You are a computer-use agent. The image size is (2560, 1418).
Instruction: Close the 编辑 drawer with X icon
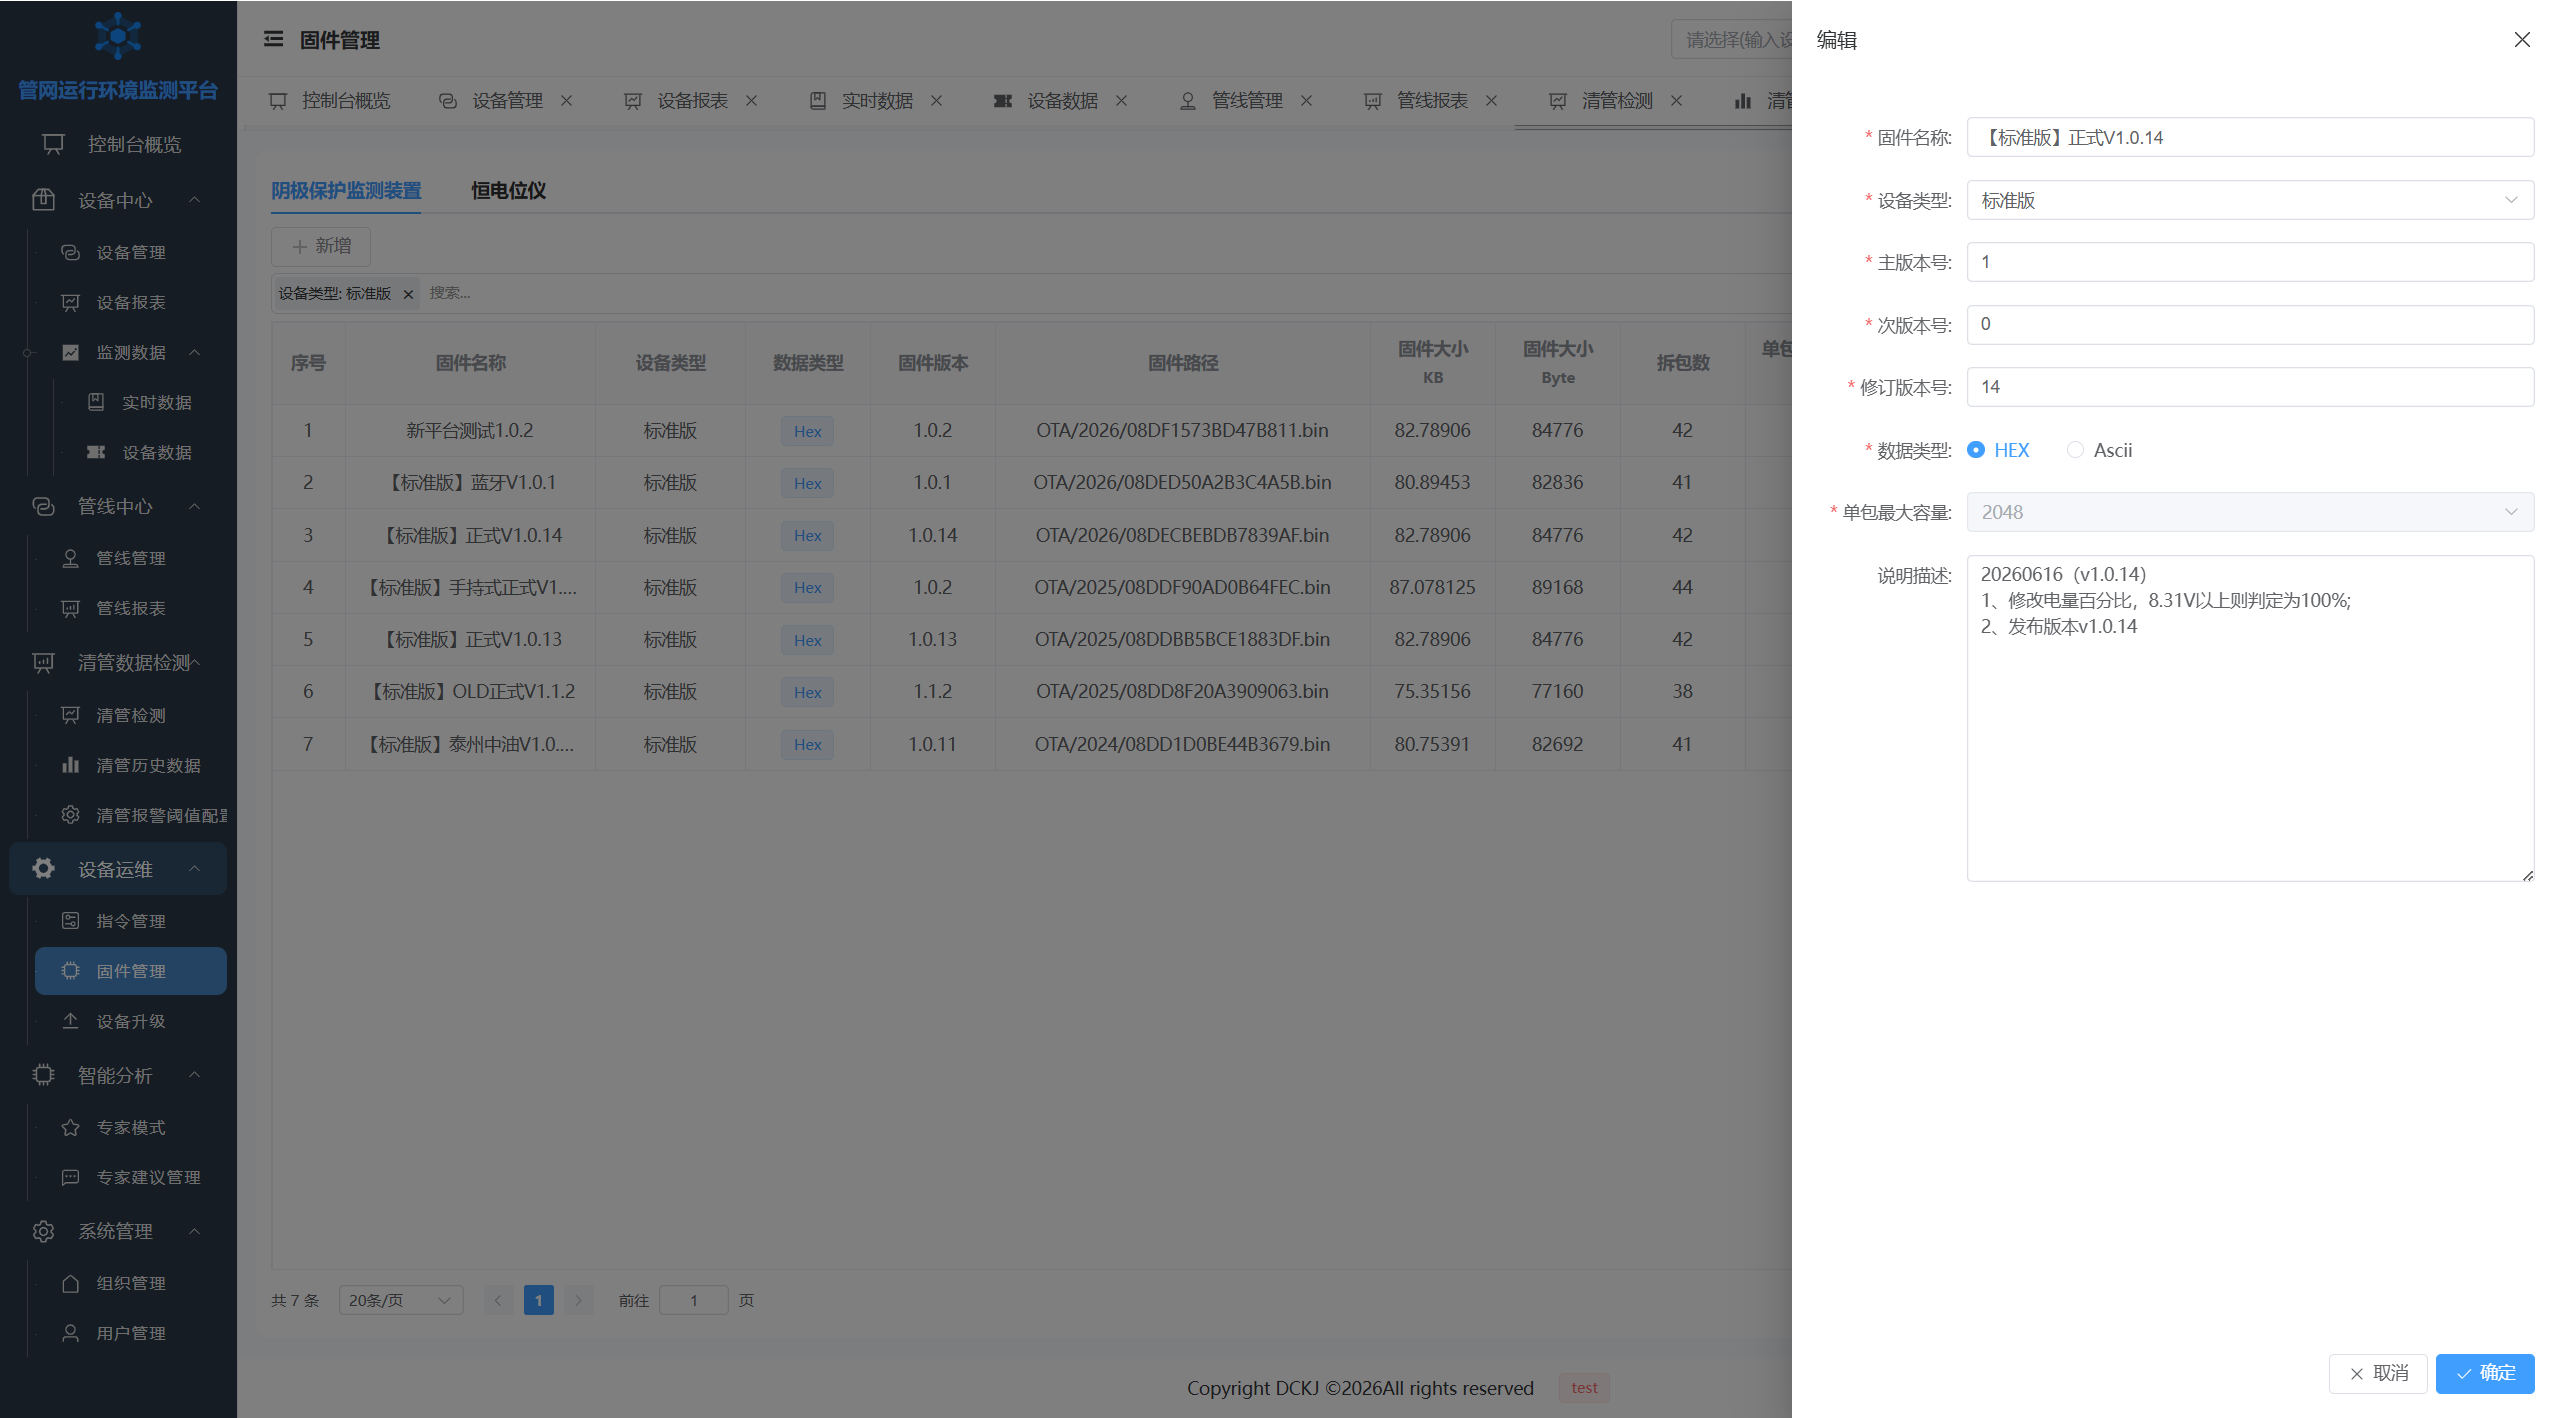2522,39
